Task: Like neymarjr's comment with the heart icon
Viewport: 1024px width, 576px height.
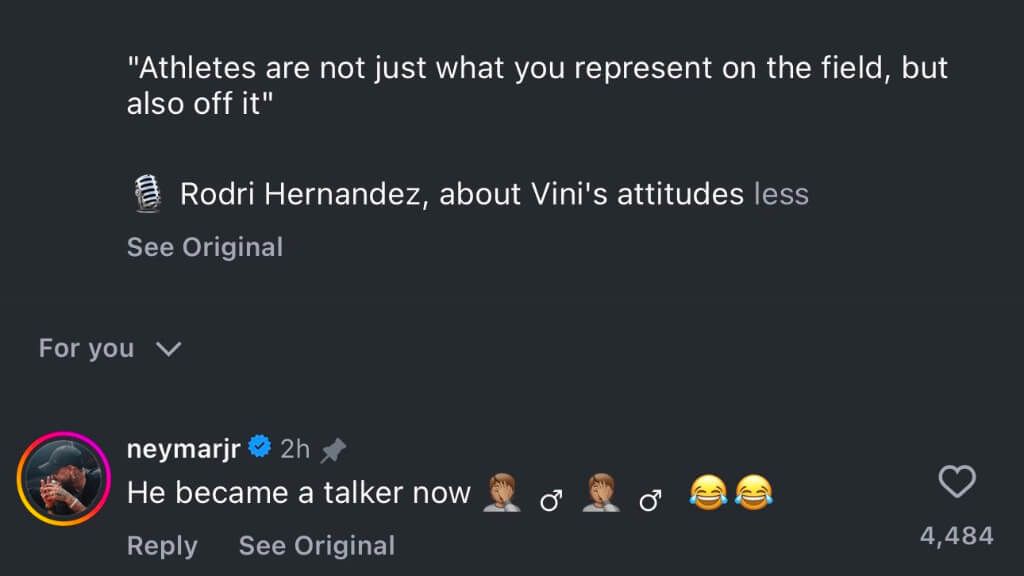Action: [x=957, y=483]
